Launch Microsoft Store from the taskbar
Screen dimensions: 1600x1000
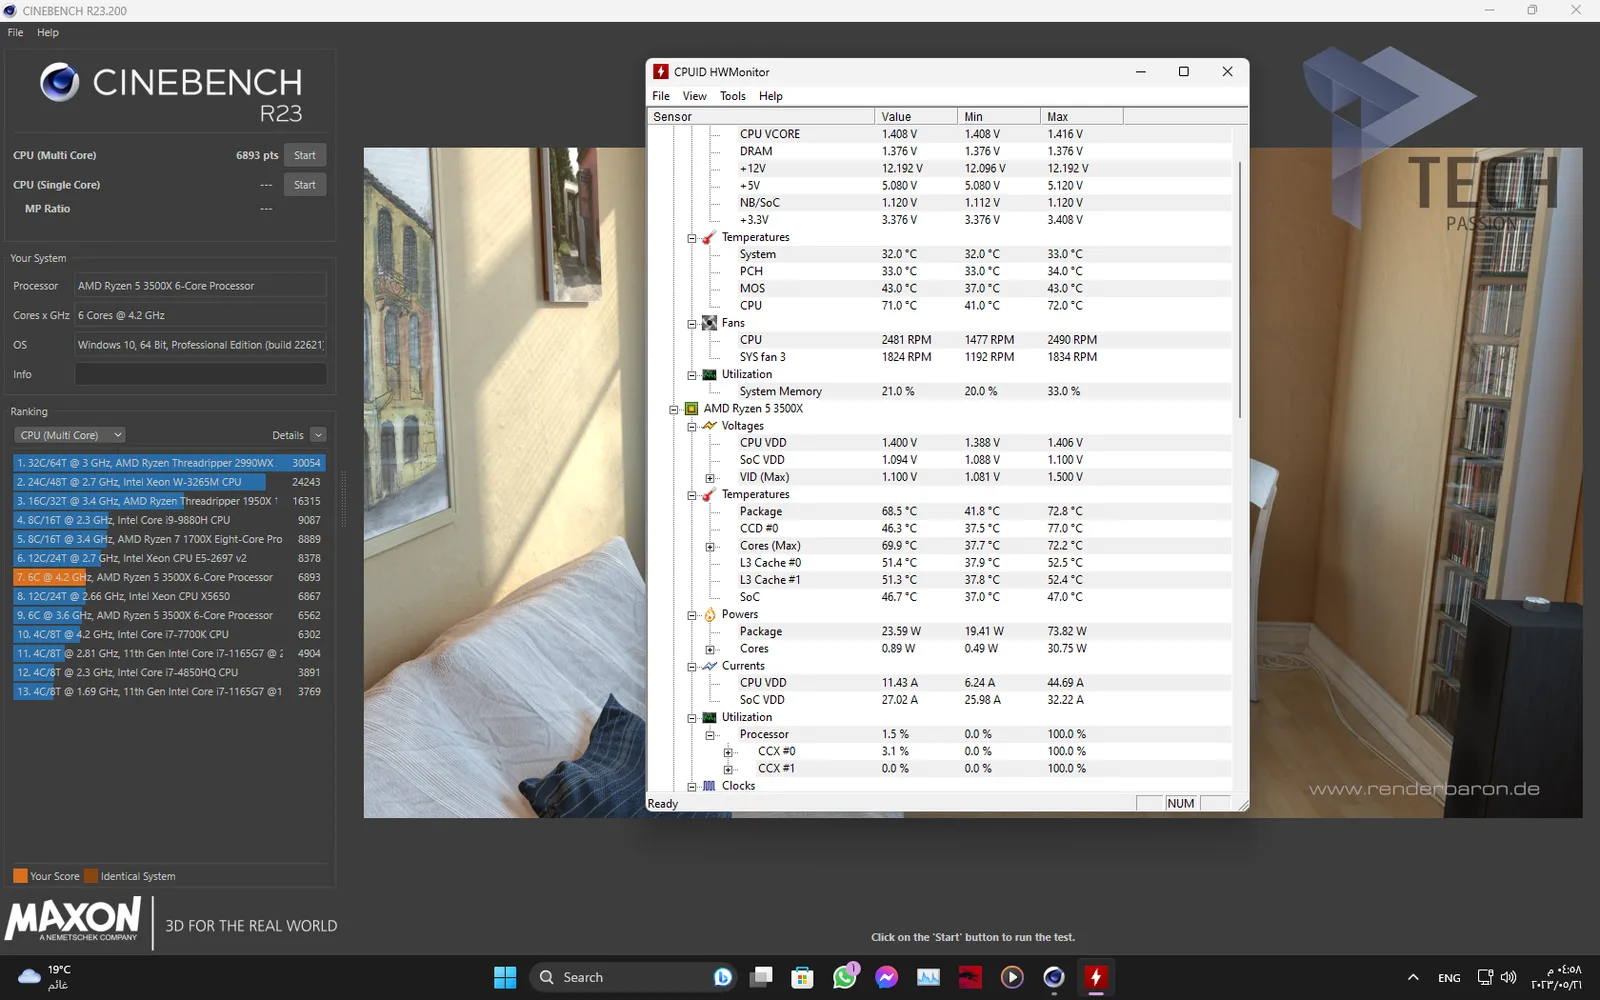coord(802,977)
